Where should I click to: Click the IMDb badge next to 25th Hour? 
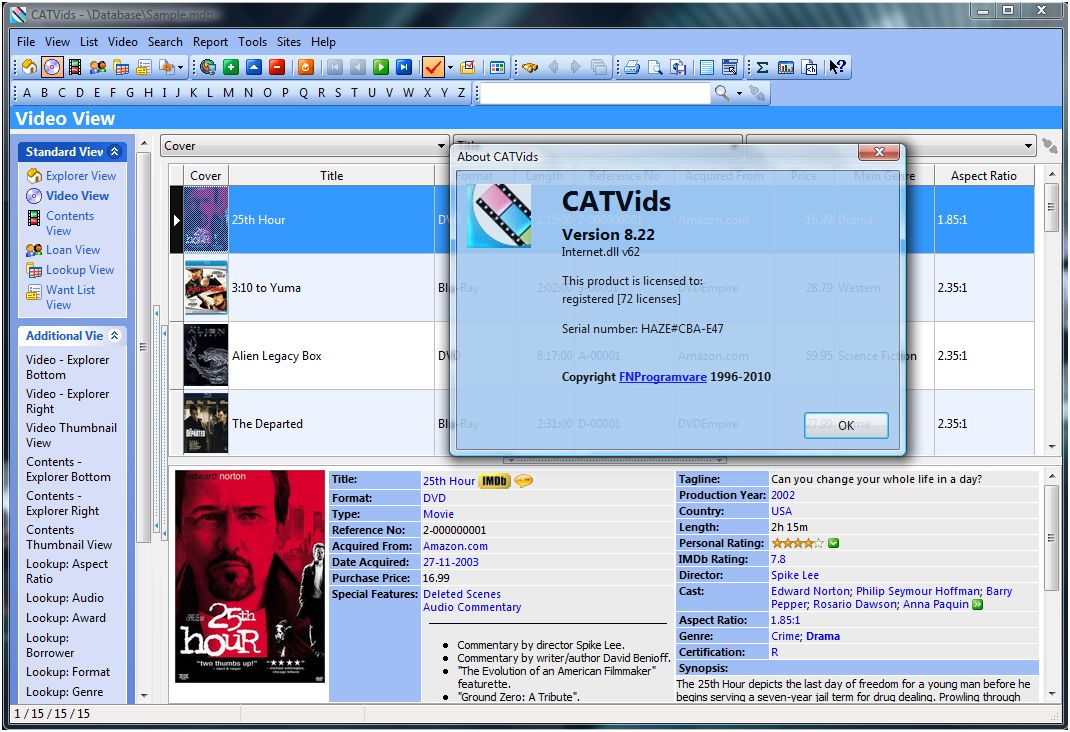pos(494,481)
